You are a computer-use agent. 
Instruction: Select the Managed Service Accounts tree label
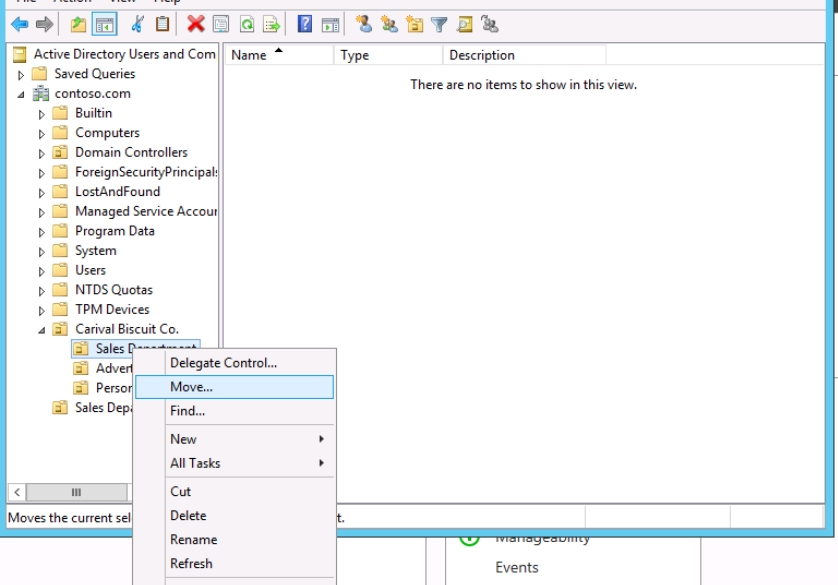pos(146,211)
